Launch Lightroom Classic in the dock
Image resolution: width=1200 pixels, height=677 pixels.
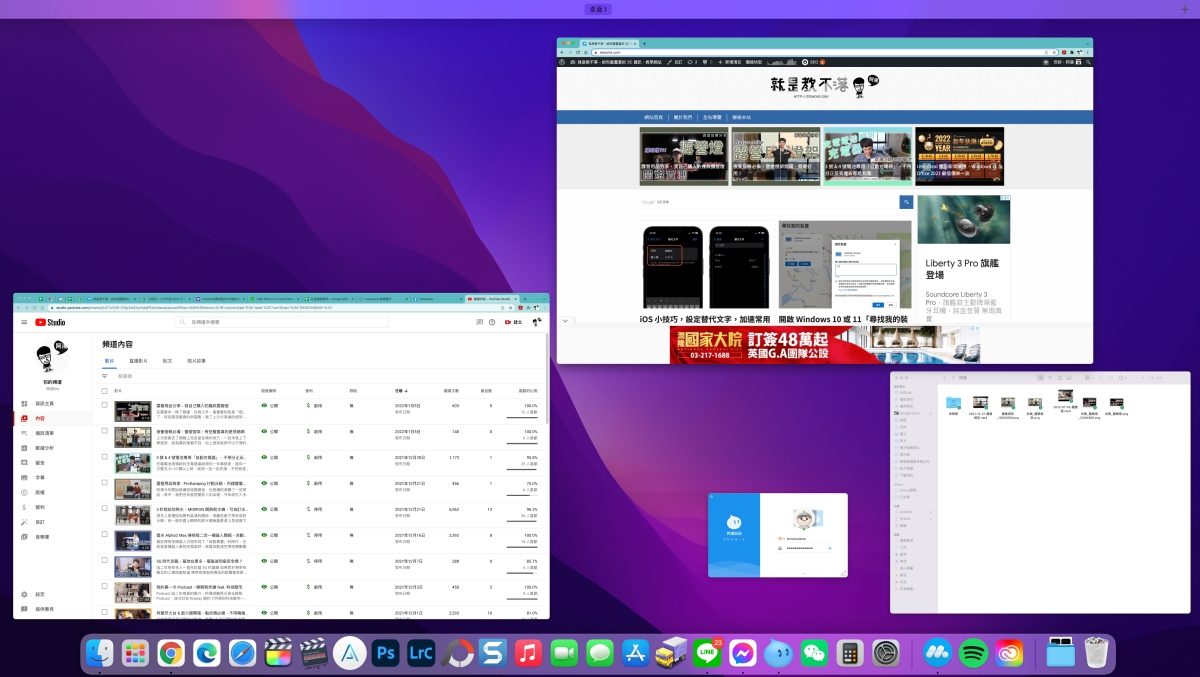coord(421,654)
